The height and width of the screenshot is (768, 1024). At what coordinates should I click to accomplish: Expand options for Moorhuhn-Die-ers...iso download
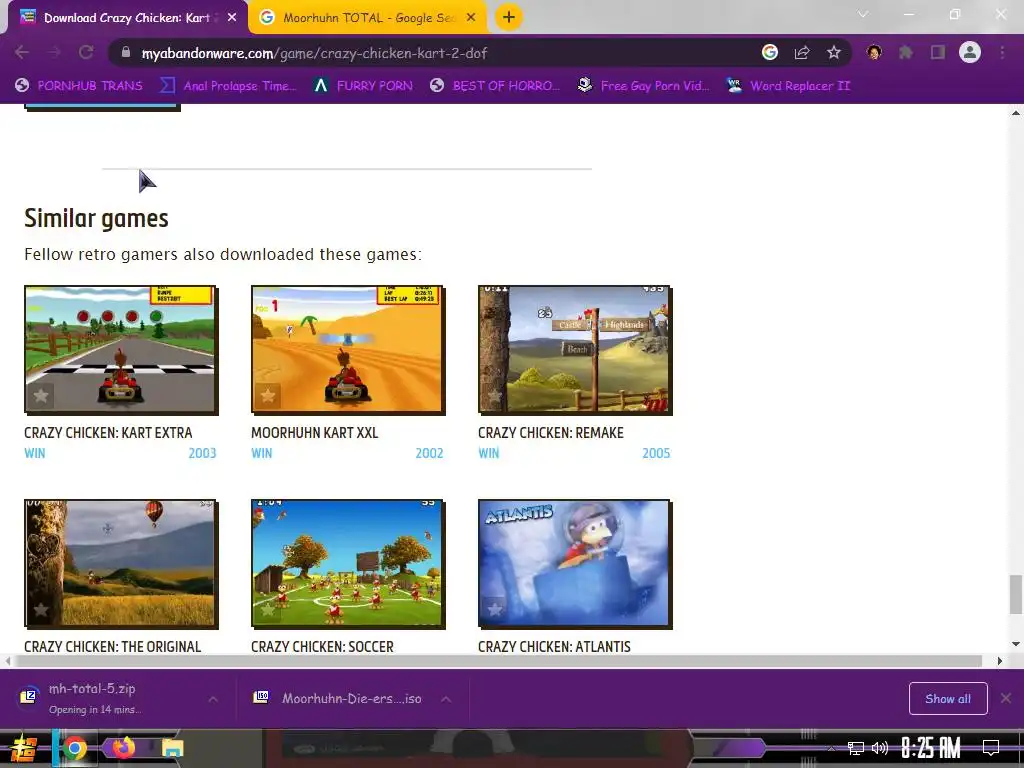tap(446, 699)
